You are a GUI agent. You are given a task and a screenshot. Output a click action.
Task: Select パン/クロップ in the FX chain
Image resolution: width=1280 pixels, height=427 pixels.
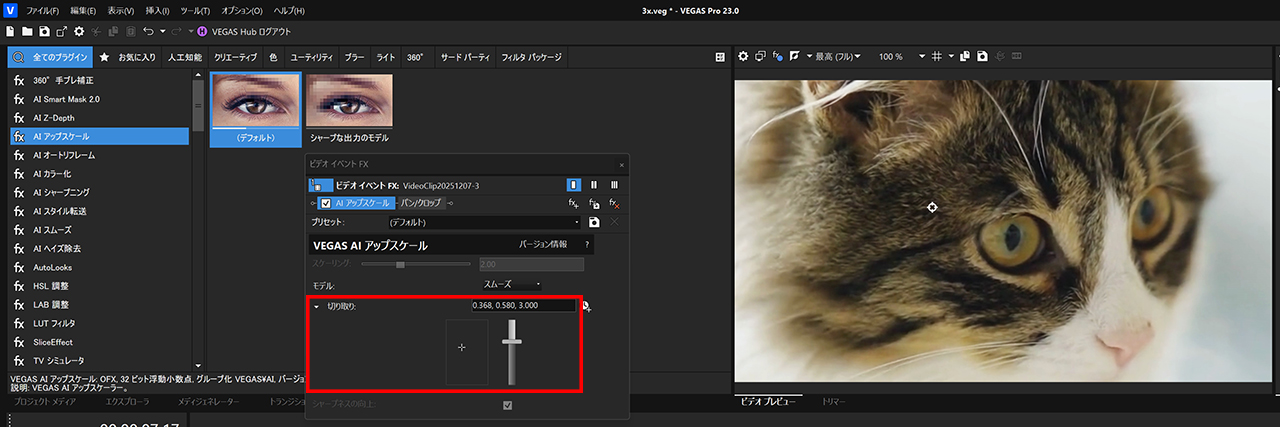421,203
